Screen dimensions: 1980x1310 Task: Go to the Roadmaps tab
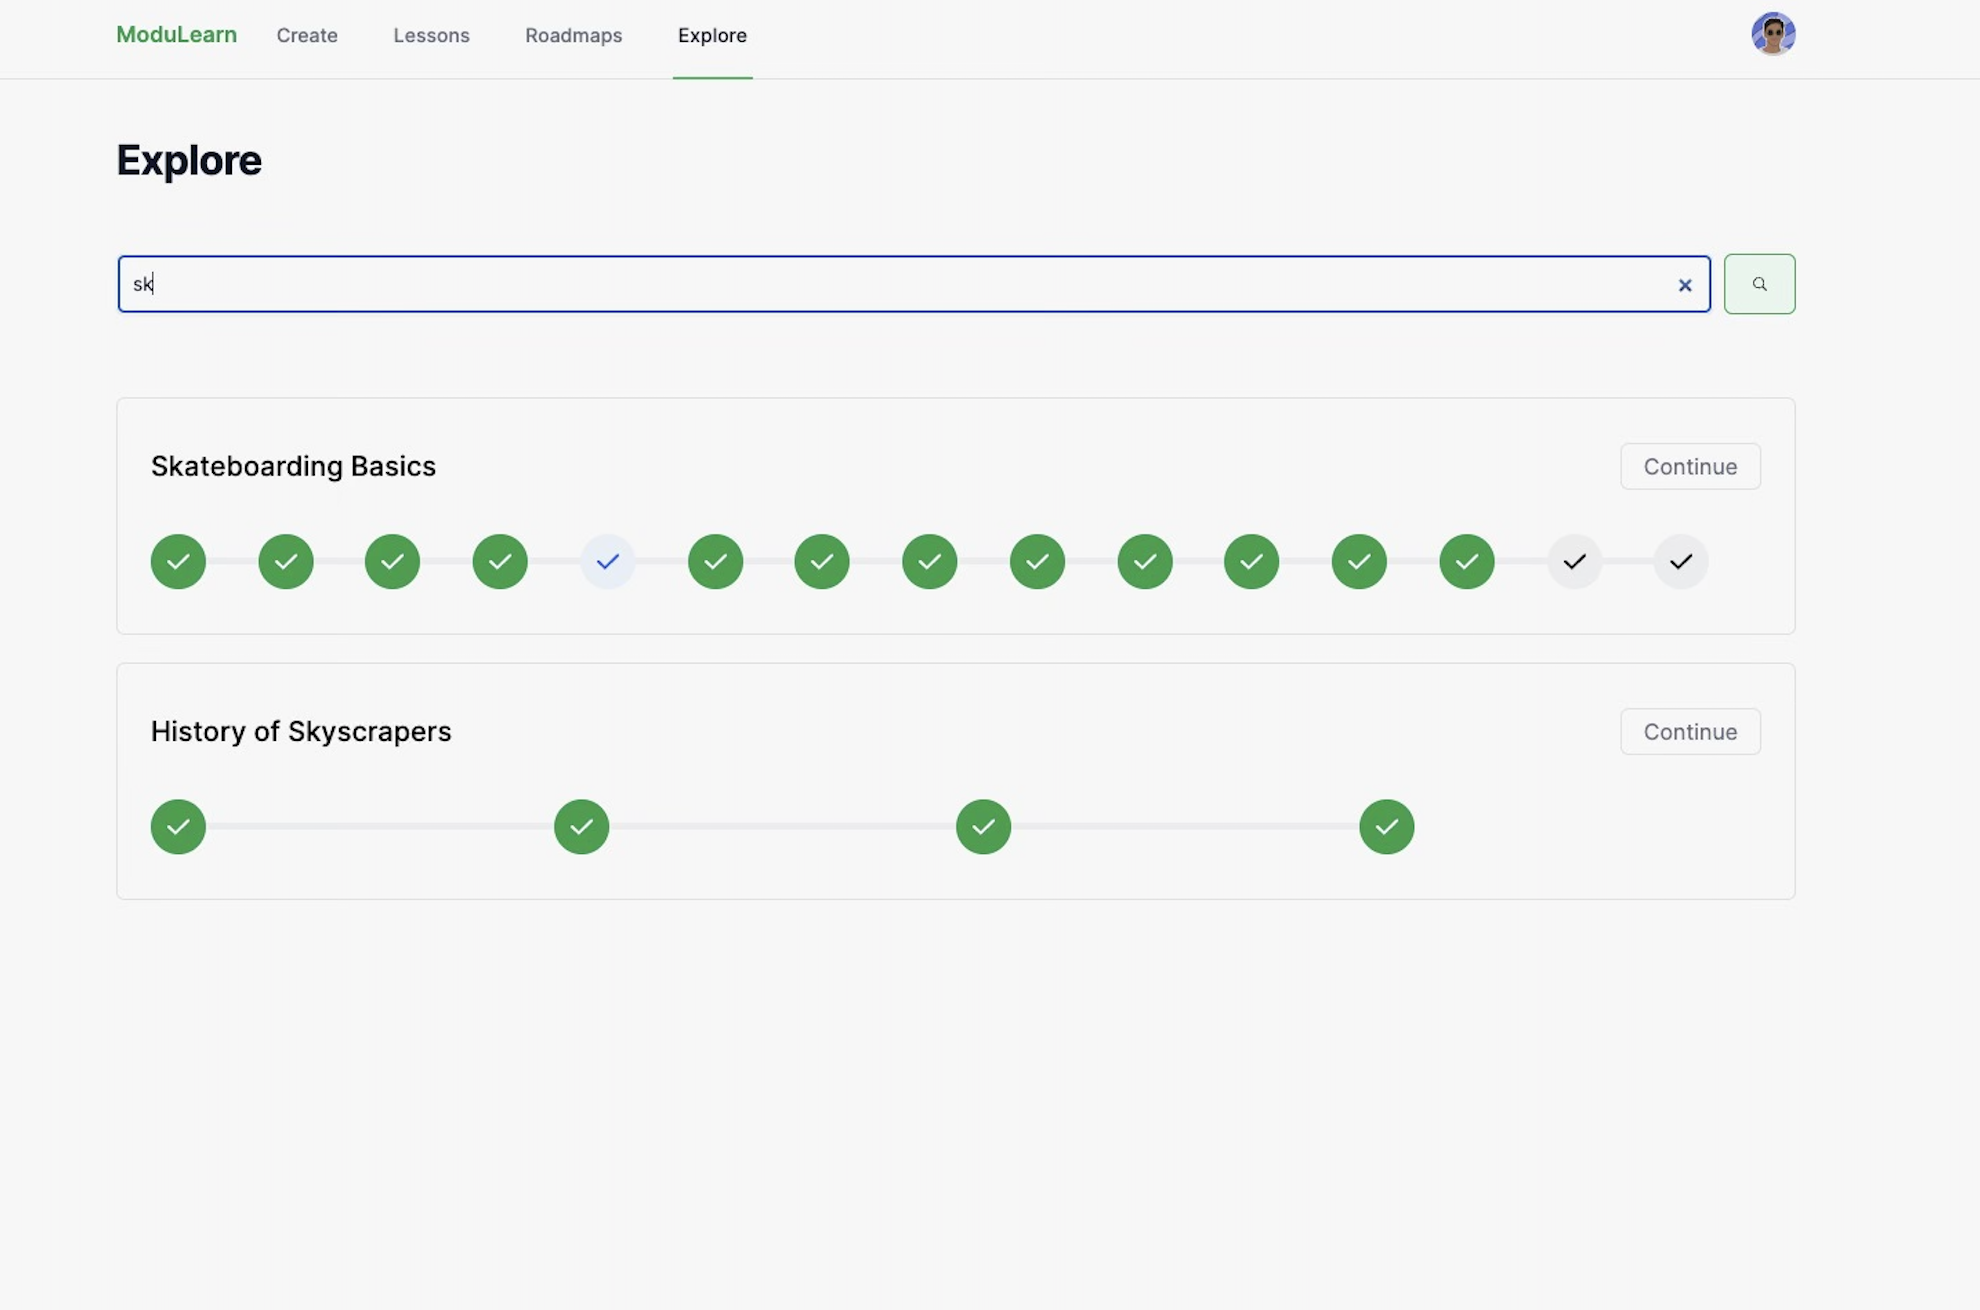pyautogui.click(x=573, y=36)
